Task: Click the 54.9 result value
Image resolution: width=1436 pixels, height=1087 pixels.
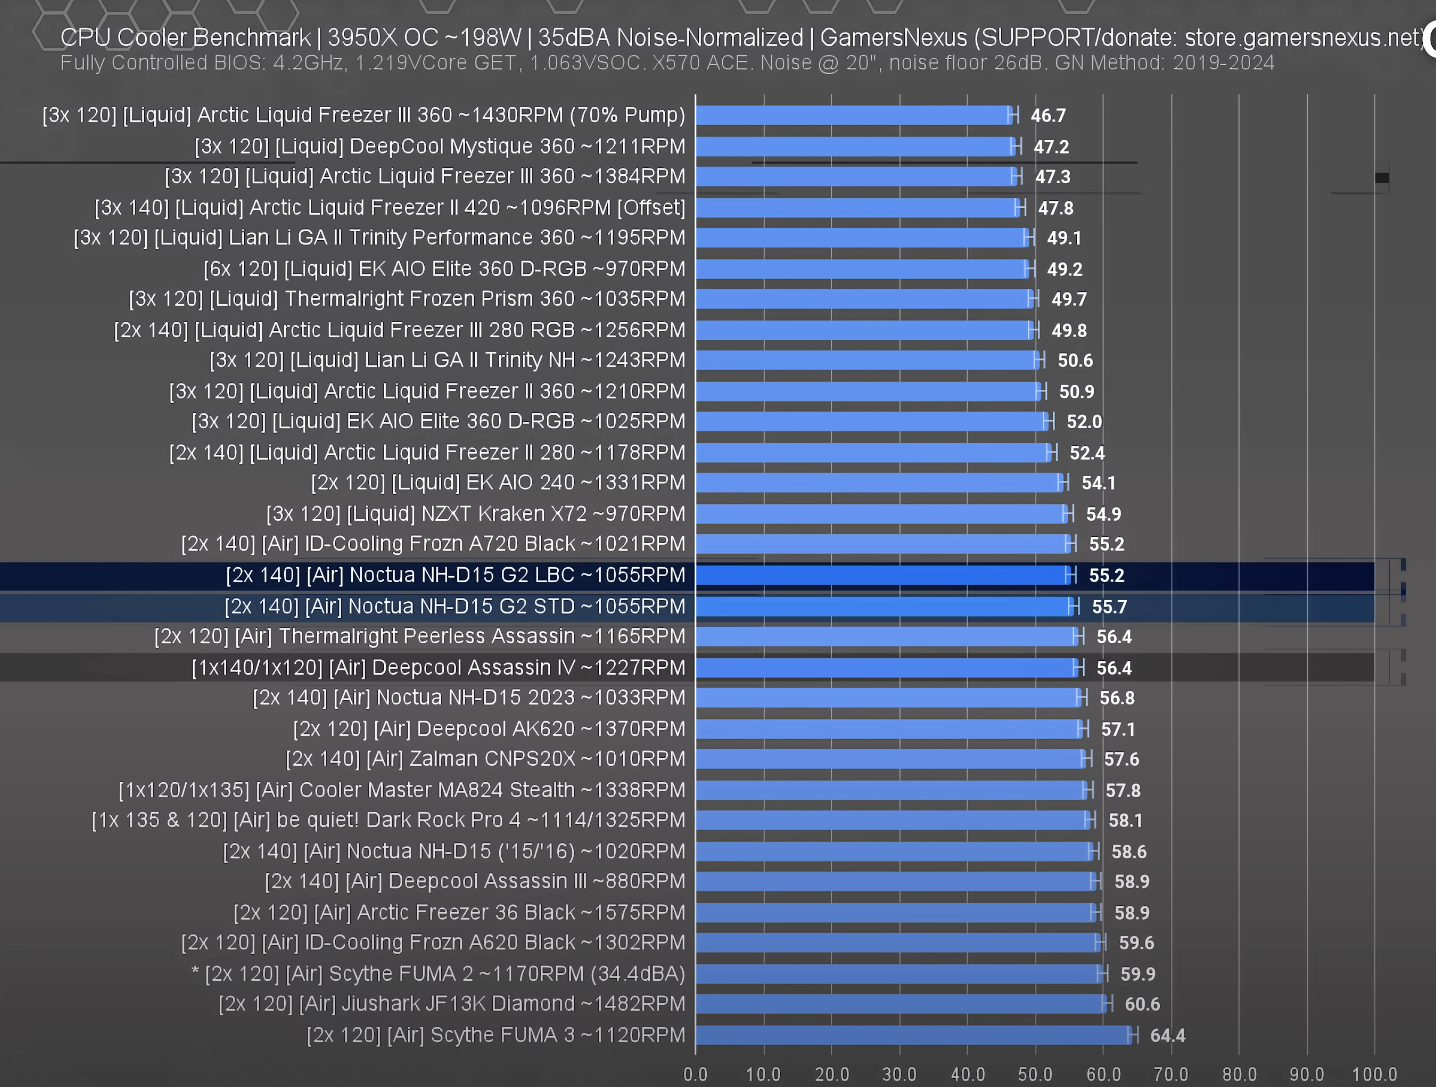Action: point(1104,514)
